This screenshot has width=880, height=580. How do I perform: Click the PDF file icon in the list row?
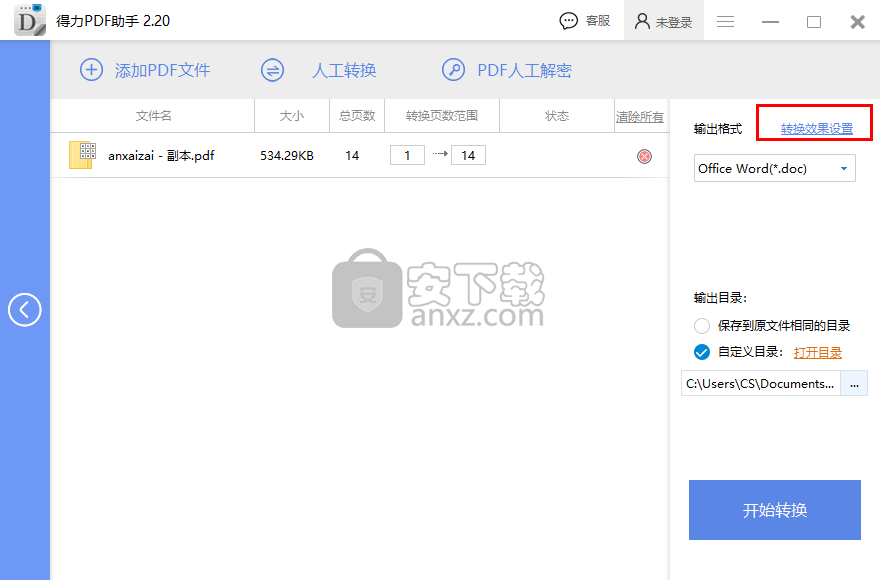tap(82, 155)
